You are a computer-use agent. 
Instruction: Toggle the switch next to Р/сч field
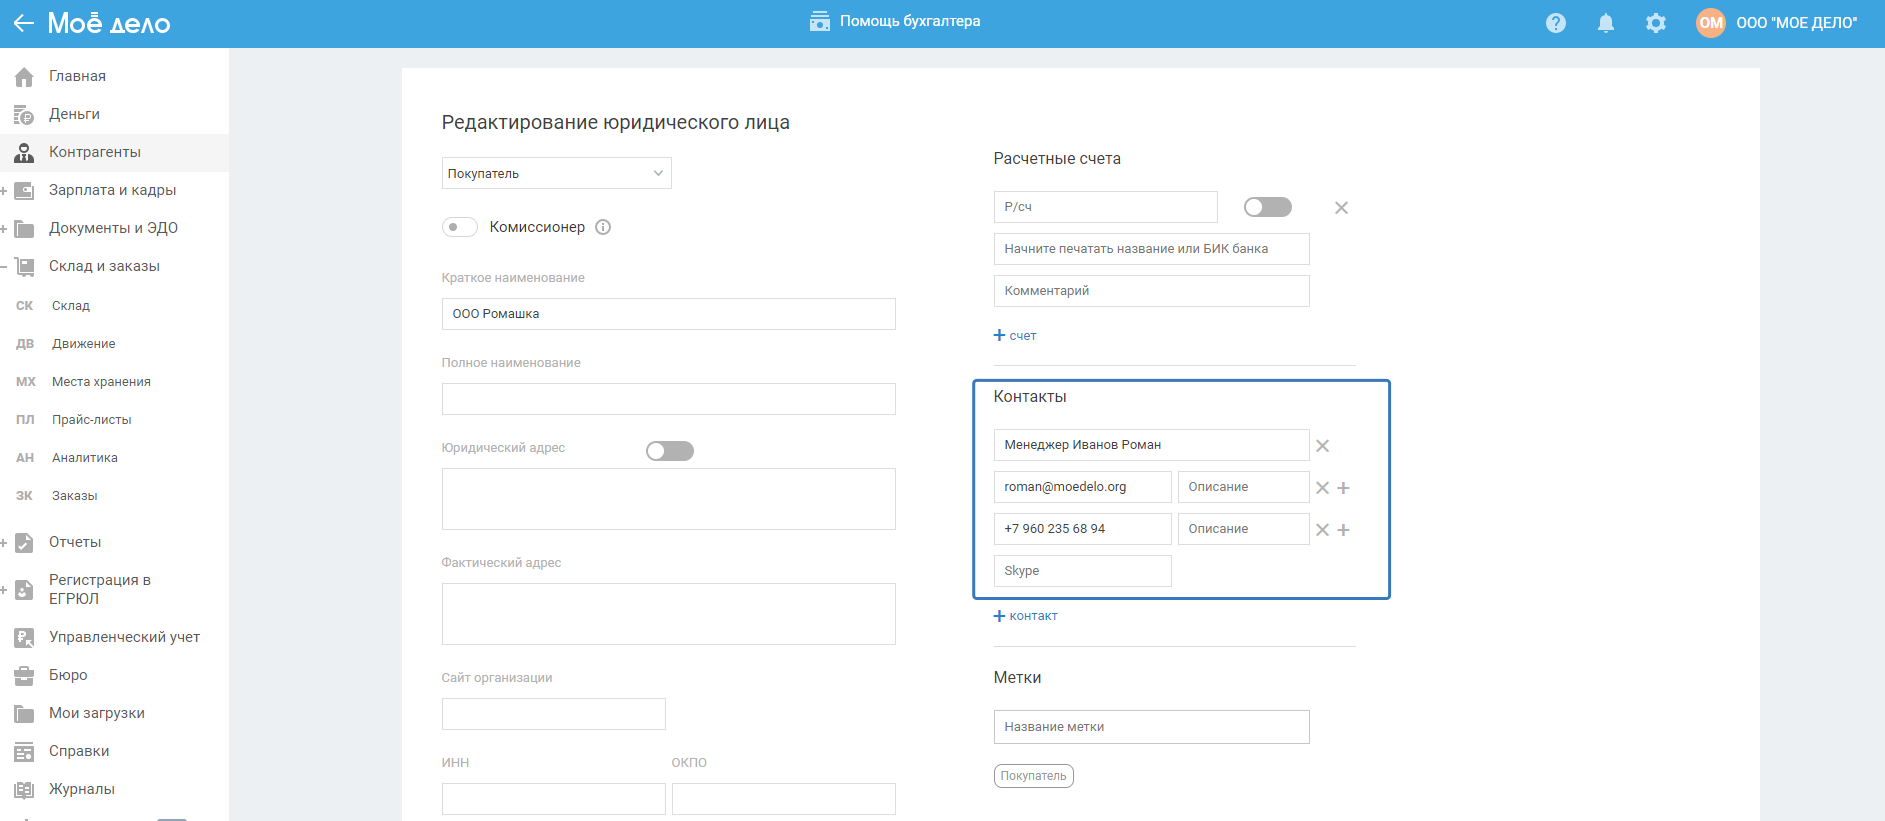[1267, 207]
